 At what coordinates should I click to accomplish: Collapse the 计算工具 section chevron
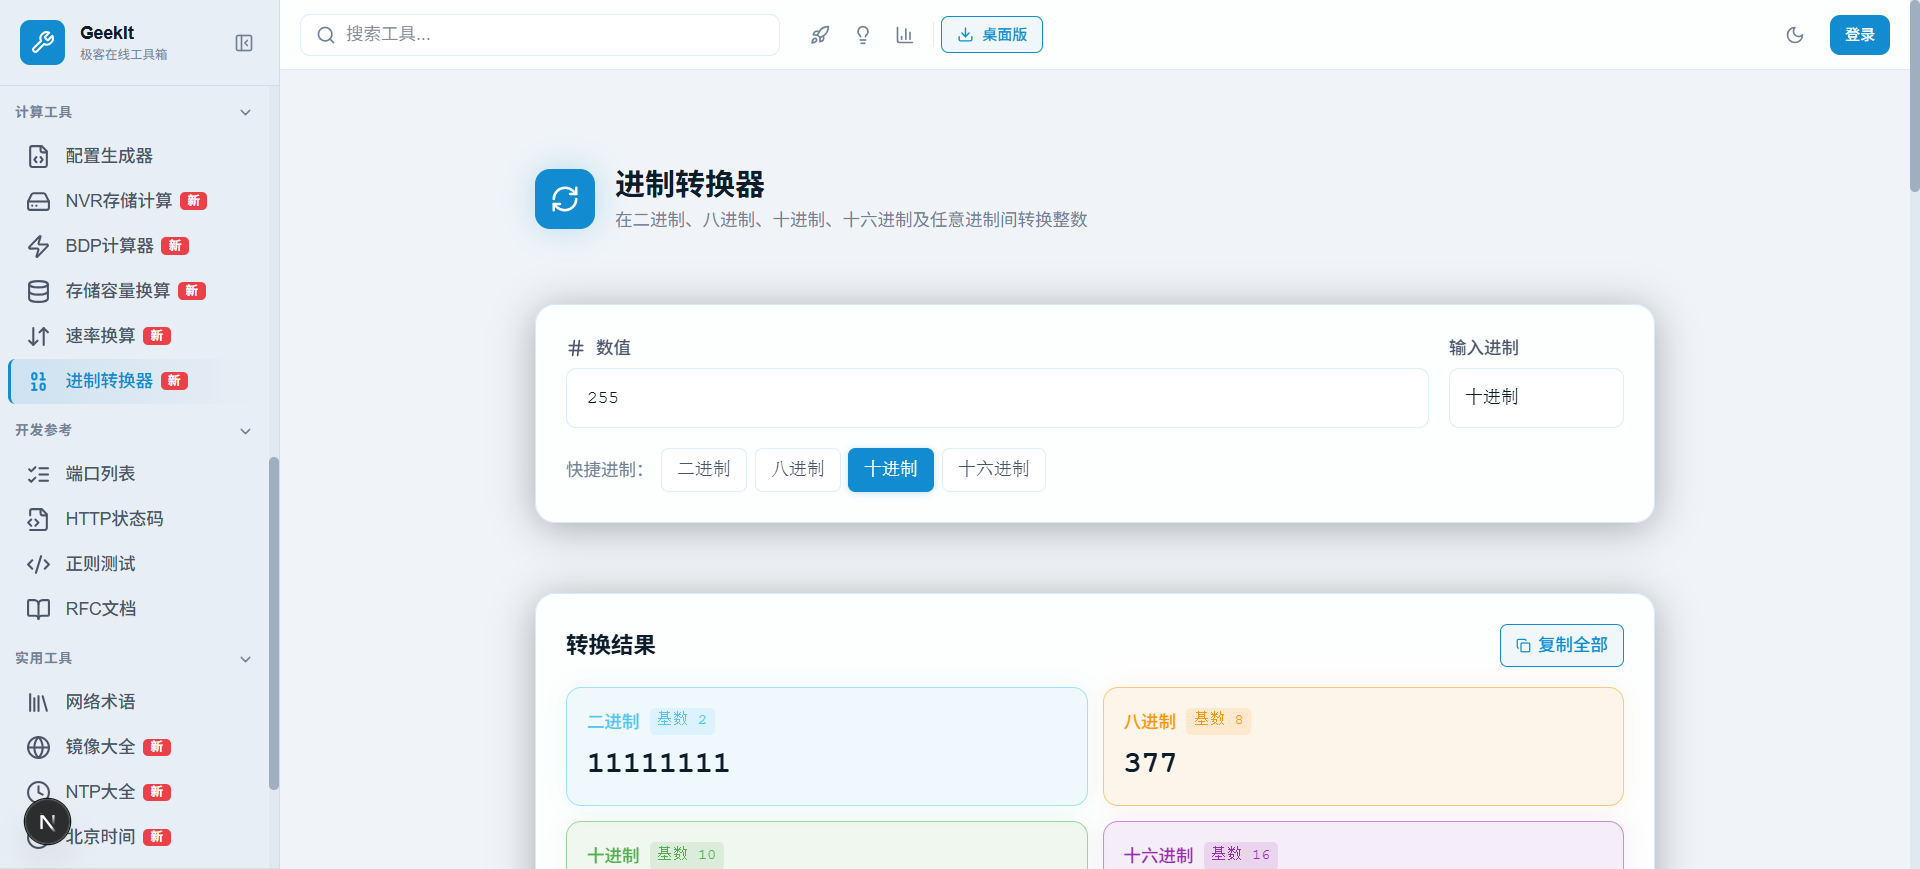[x=246, y=112]
